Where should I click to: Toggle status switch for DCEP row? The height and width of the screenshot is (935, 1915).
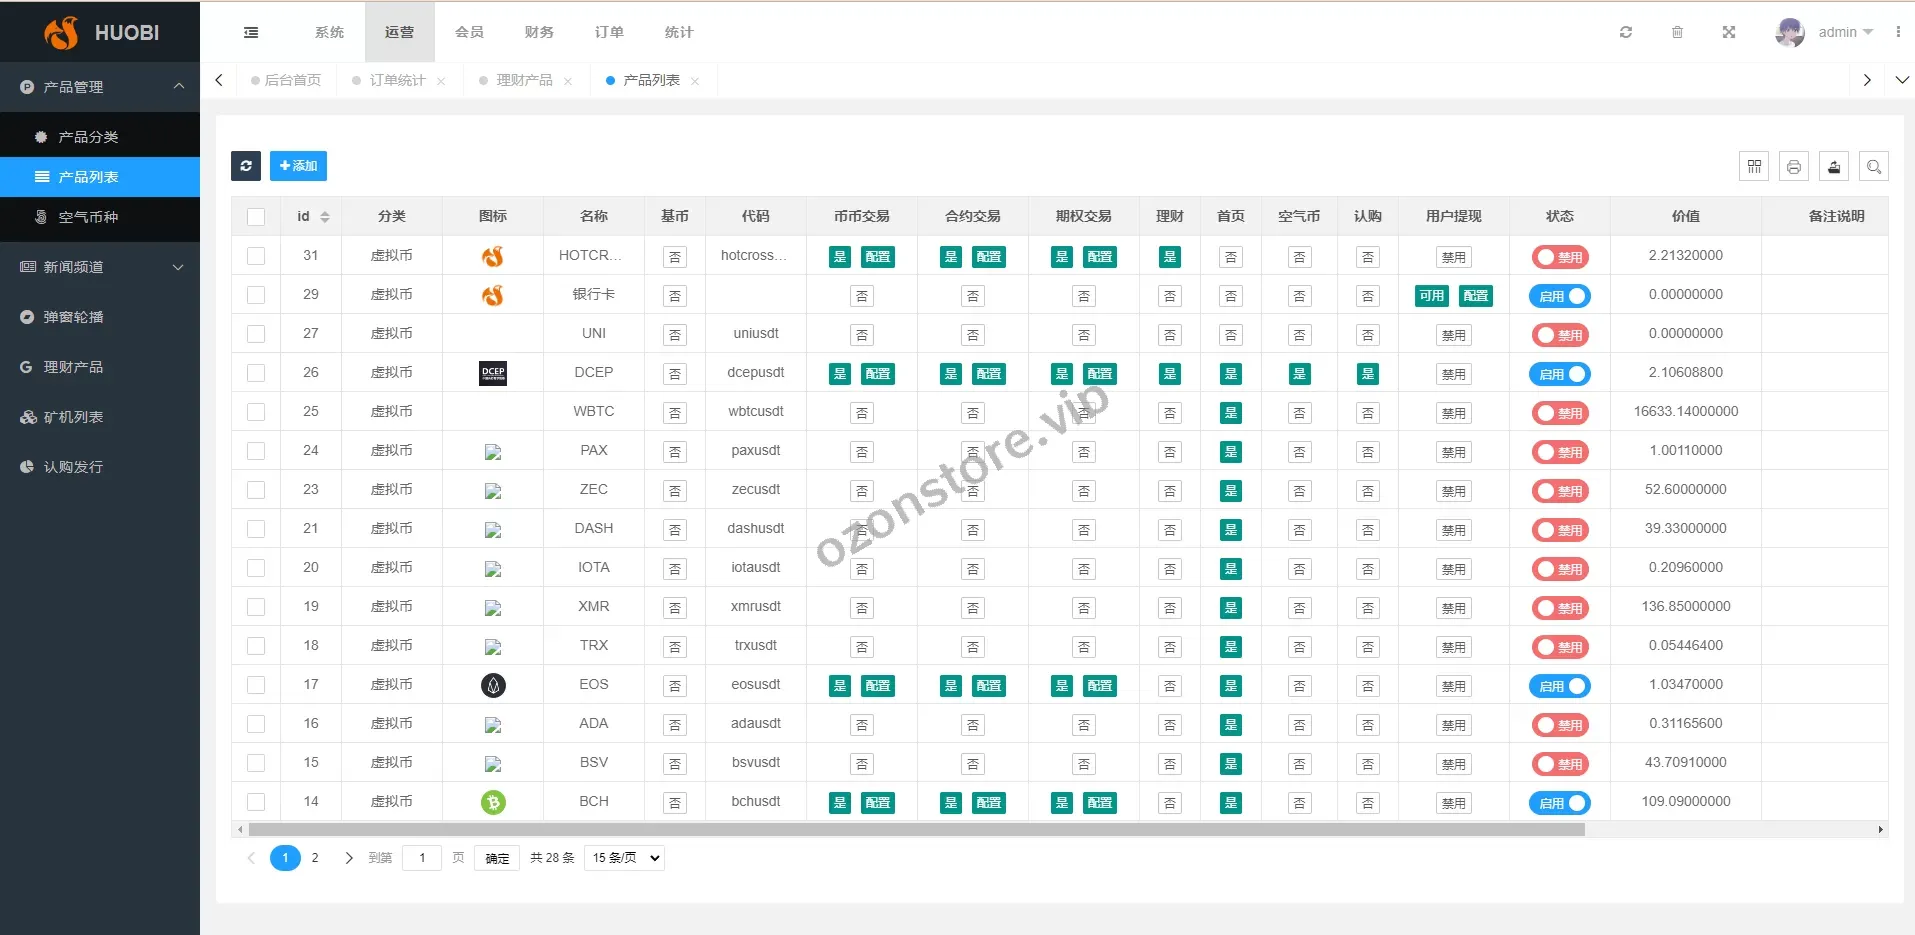pos(1559,374)
